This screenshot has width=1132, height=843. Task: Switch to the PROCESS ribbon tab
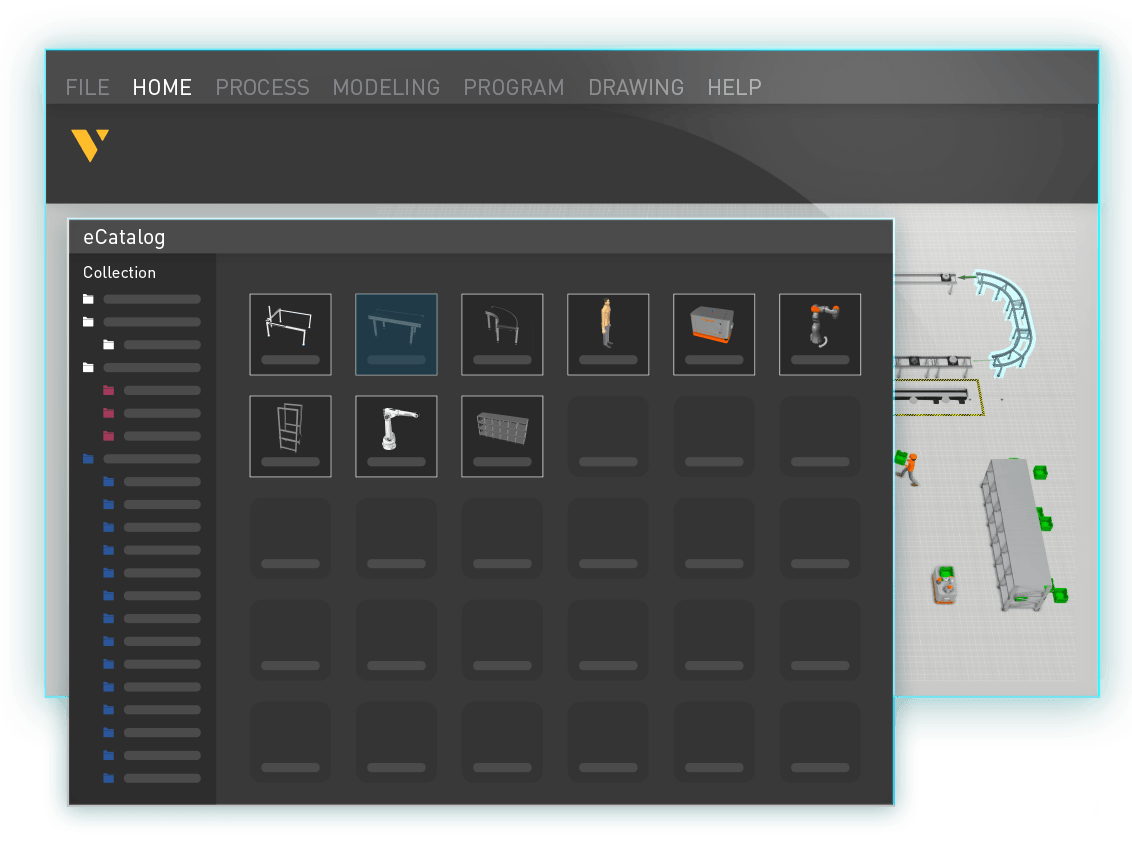[x=262, y=88]
